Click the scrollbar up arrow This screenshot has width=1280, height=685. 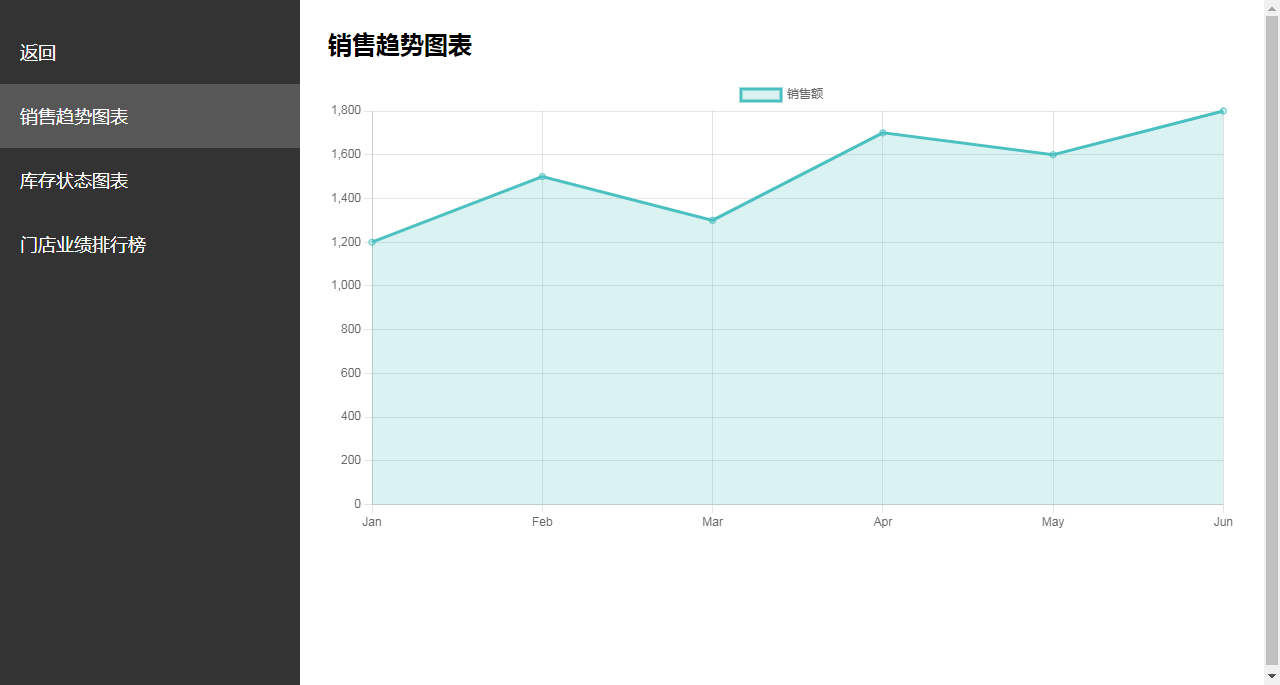1272,7
